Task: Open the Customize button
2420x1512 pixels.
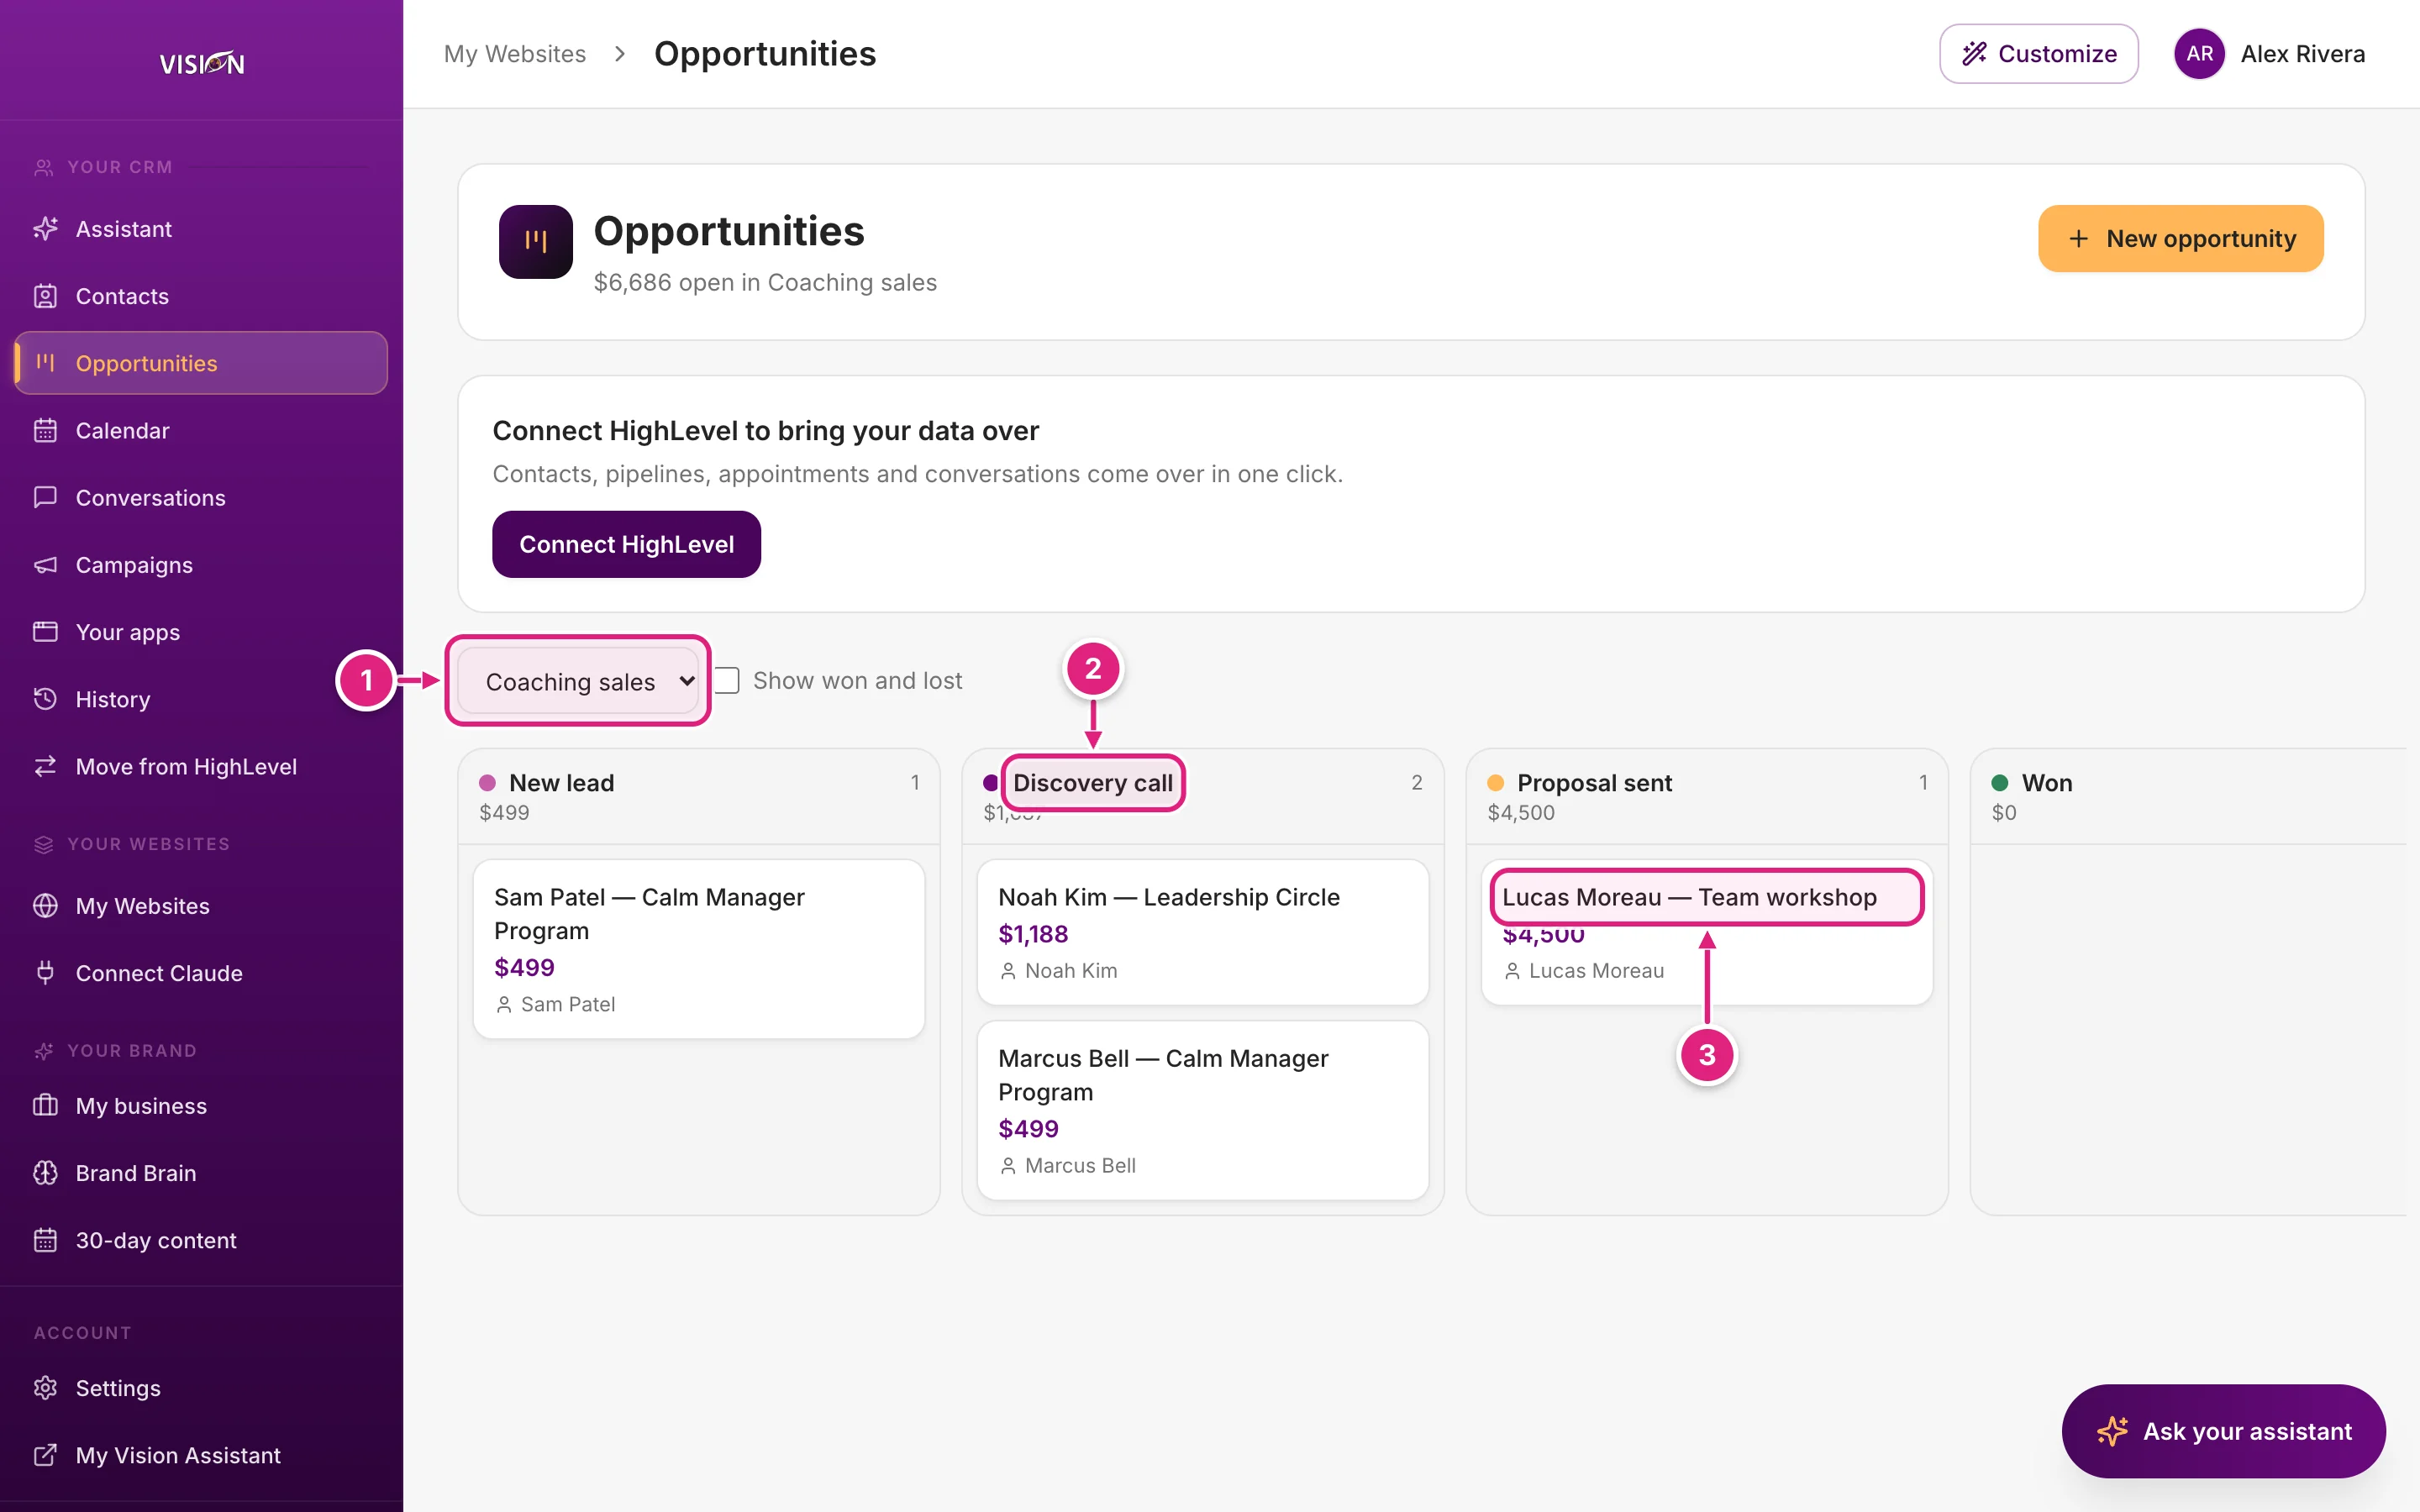Action: [x=2039, y=54]
